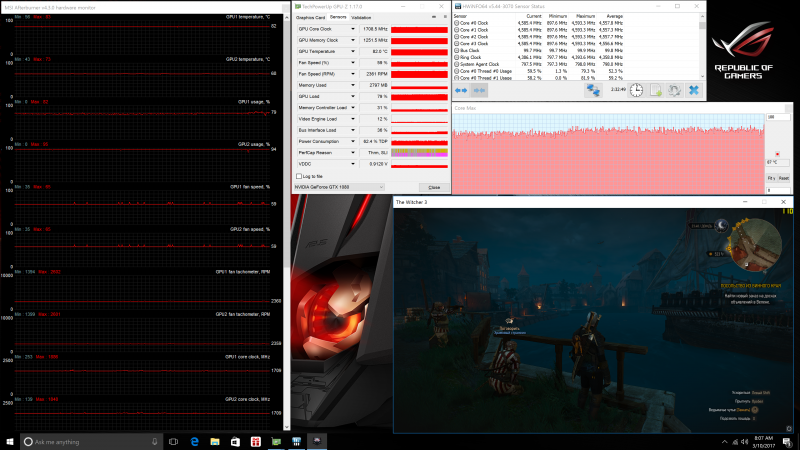
Task: Click the GPU-Z Close button
Action: [434, 187]
